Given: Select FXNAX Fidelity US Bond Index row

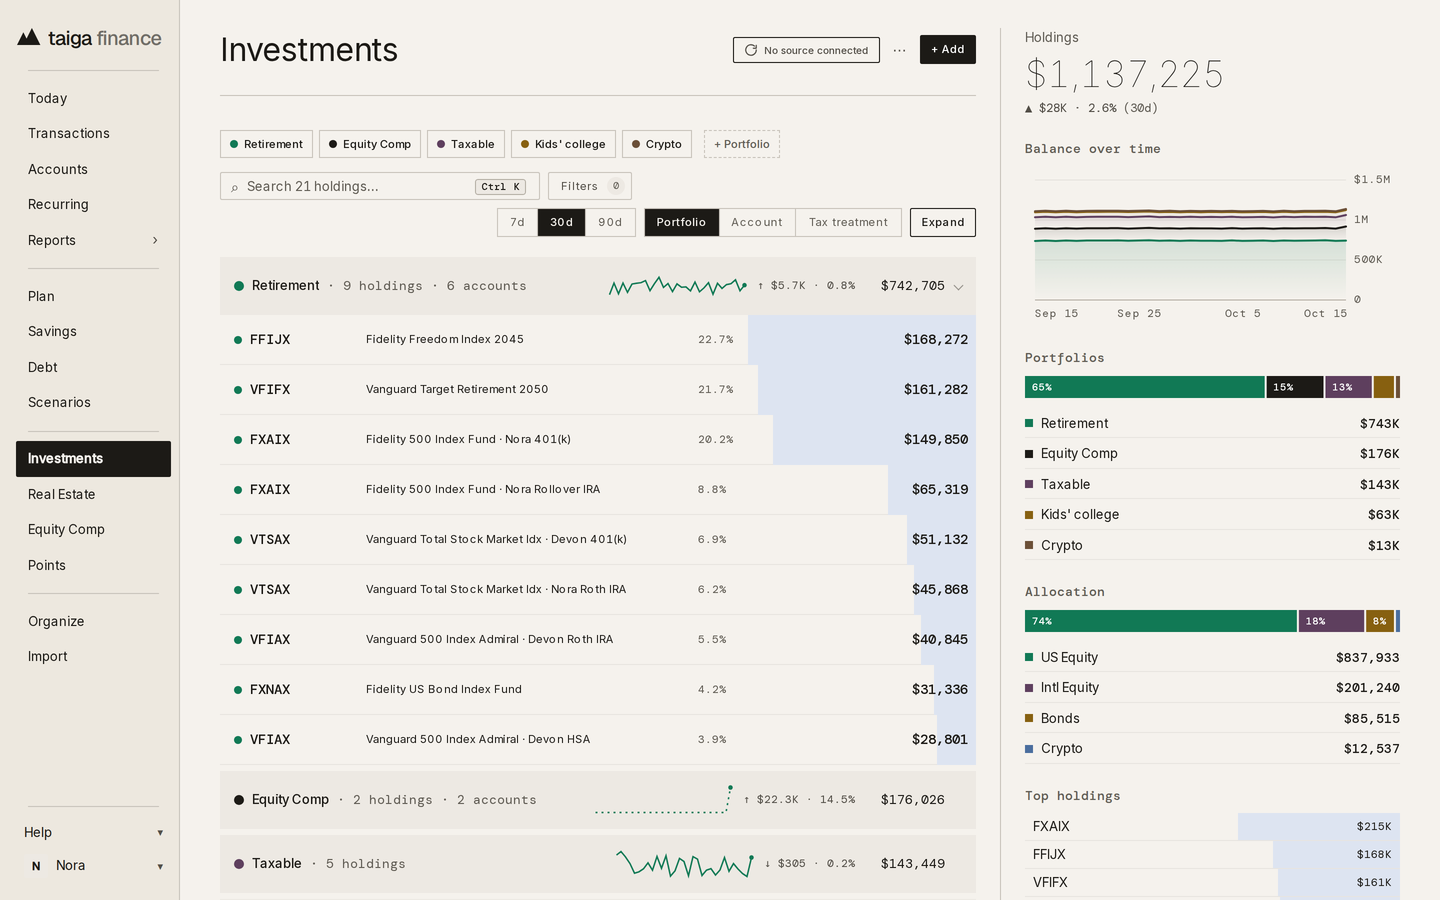Looking at the screenshot, I should coord(598,690).
